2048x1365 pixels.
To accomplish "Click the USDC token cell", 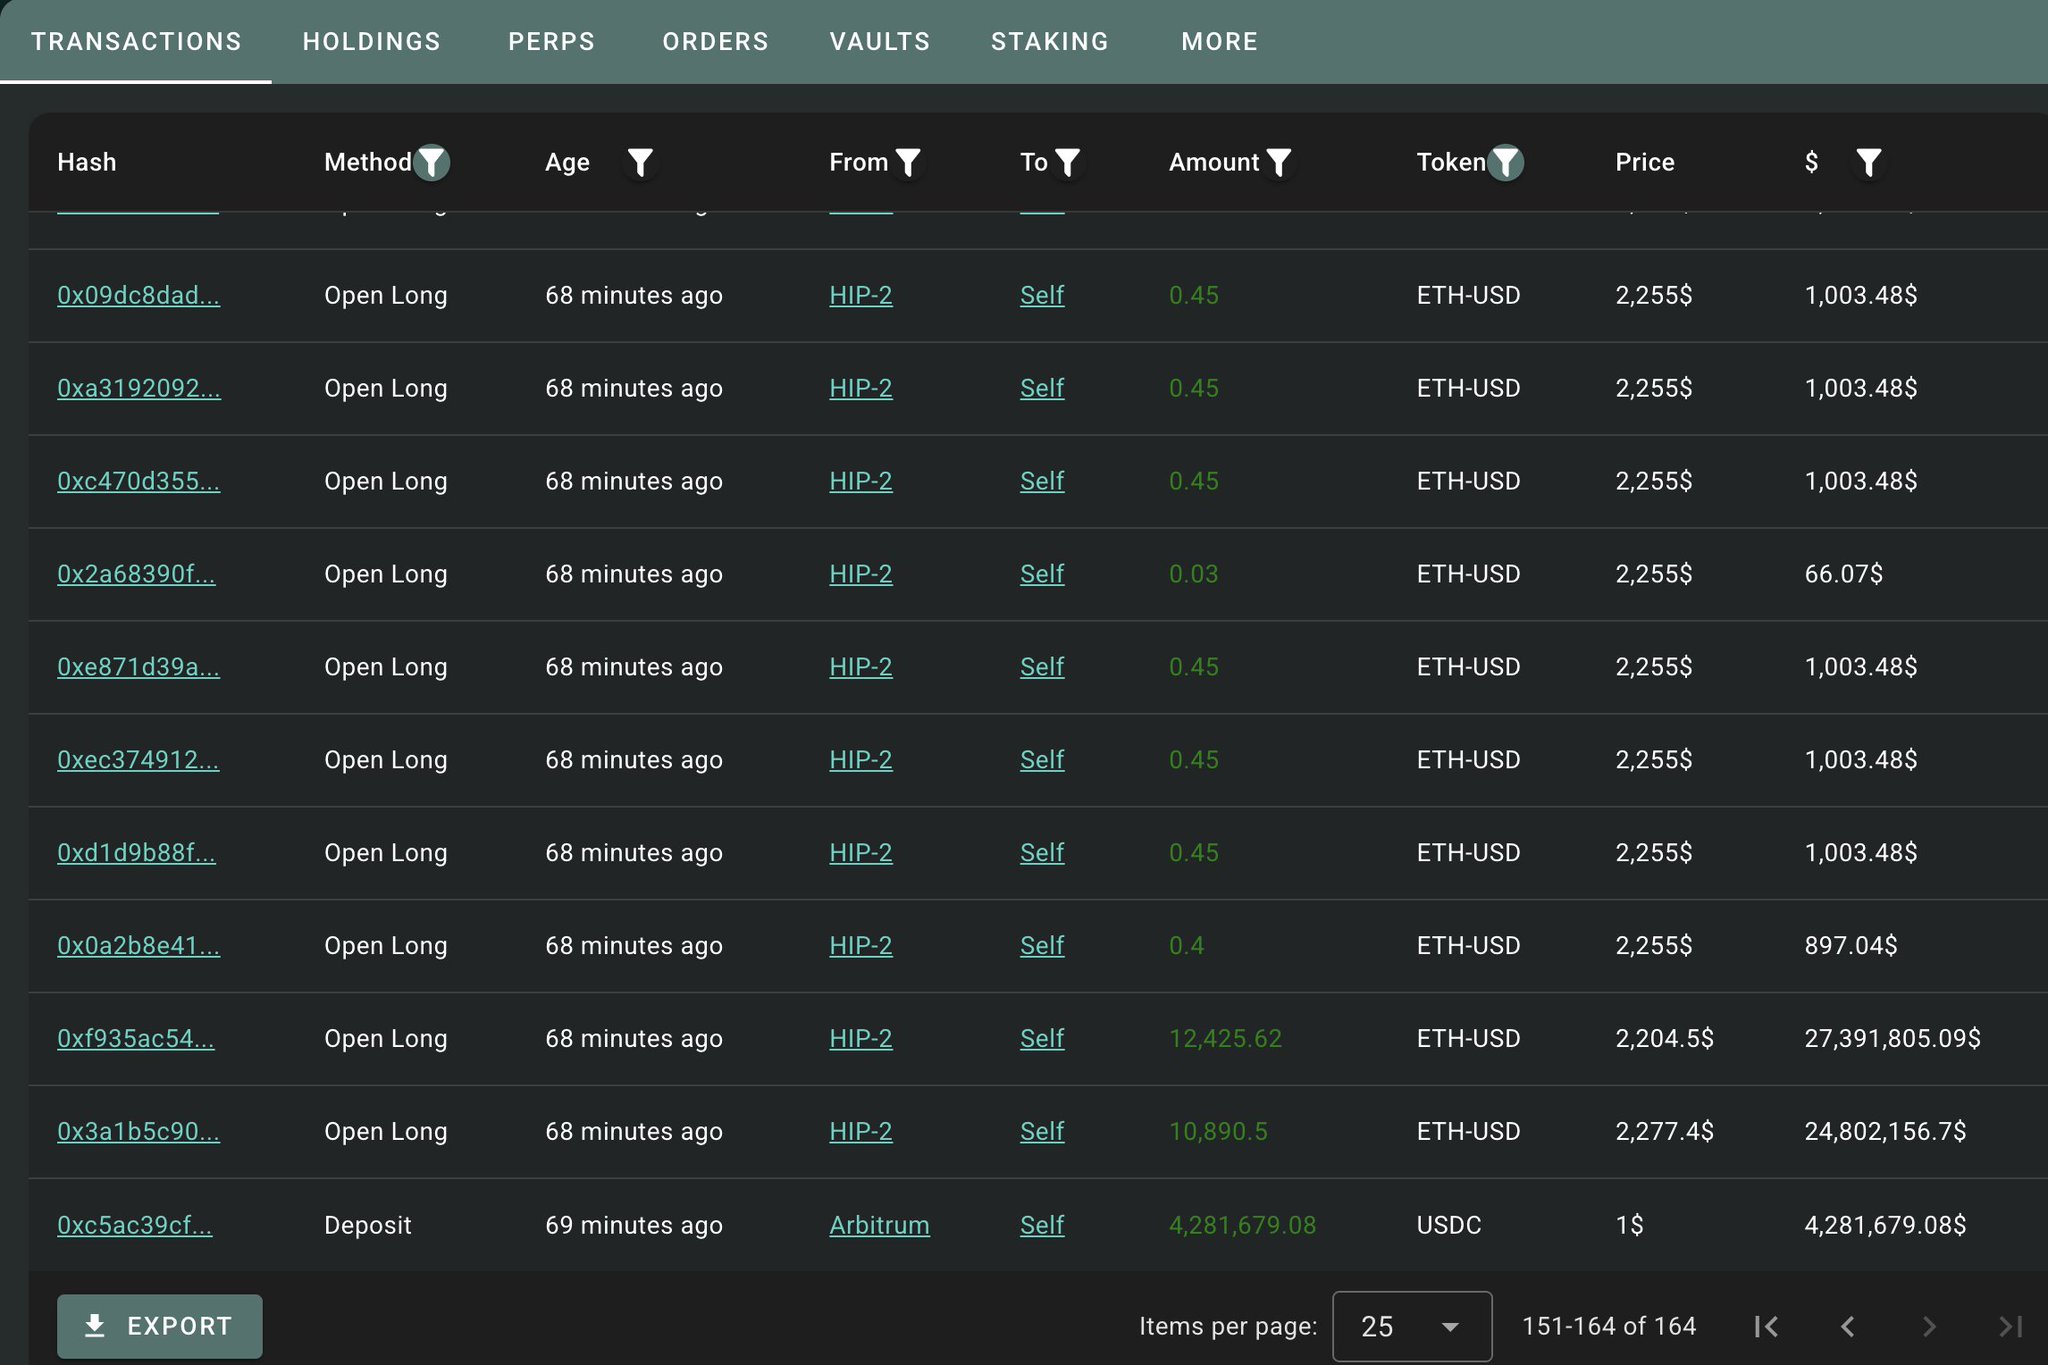I will pyautogui.click(x=1449, y=1225).
